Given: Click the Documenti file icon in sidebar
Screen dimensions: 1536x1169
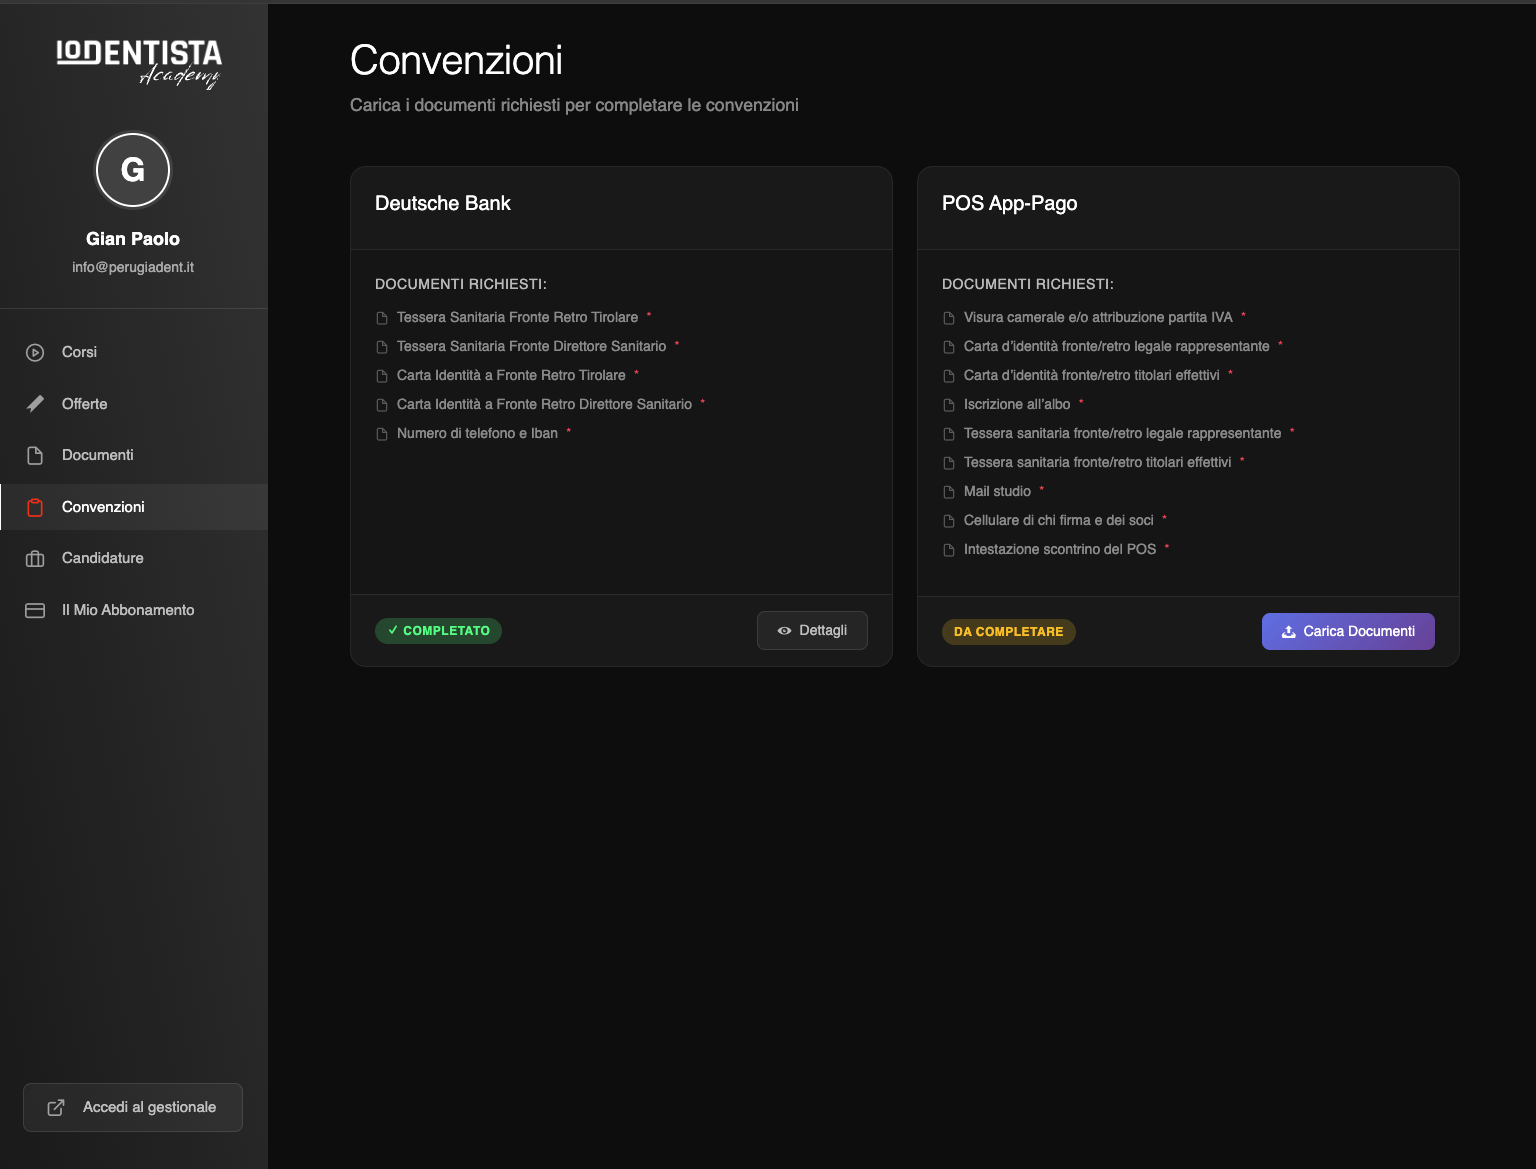Looking at the screenshot, I should click(x=35, y=455).
